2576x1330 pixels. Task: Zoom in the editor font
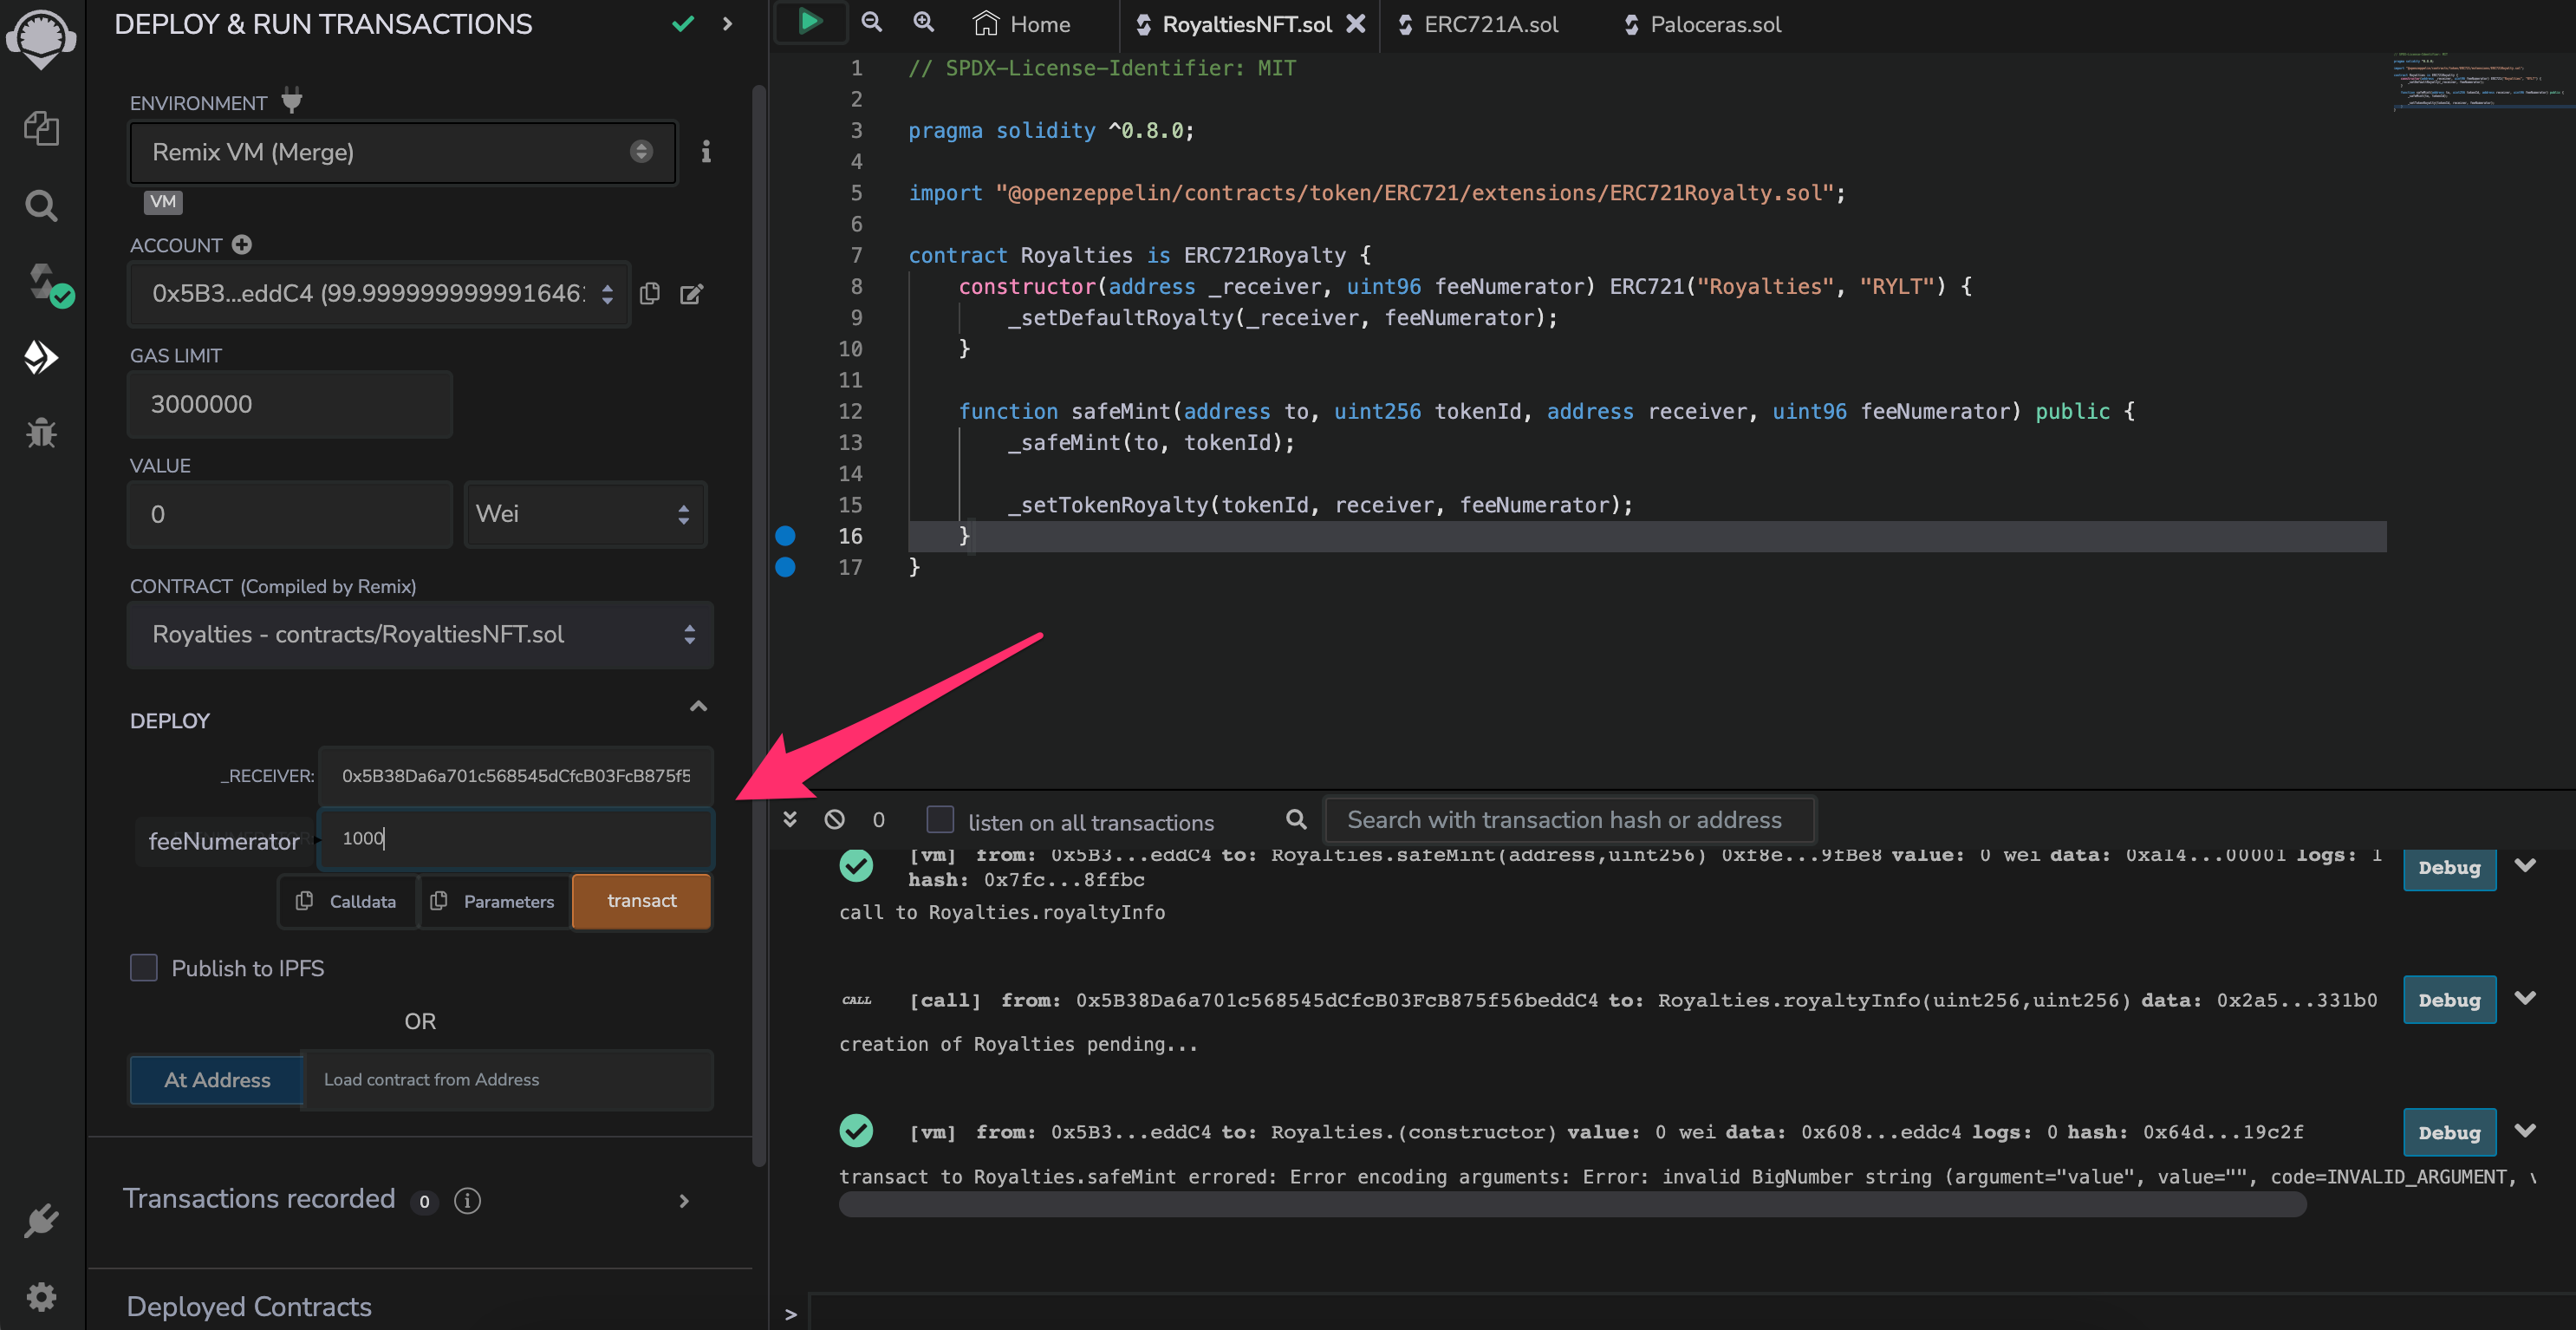923,22
